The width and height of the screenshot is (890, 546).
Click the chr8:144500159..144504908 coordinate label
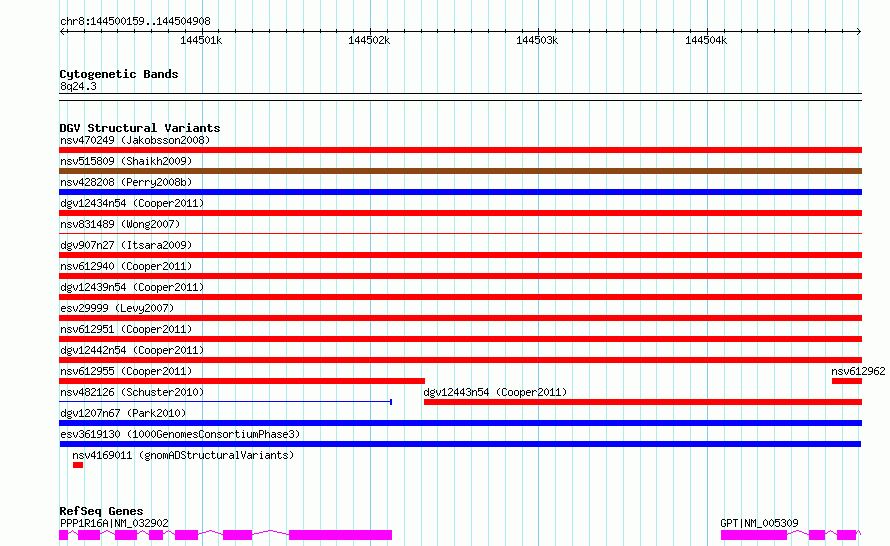(135, 22)
